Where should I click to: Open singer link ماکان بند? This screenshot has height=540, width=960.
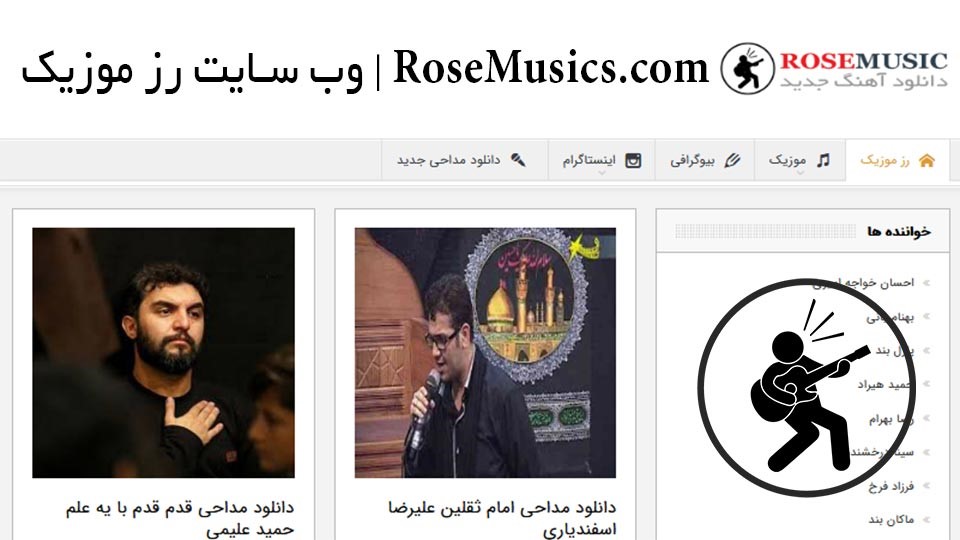891,520
